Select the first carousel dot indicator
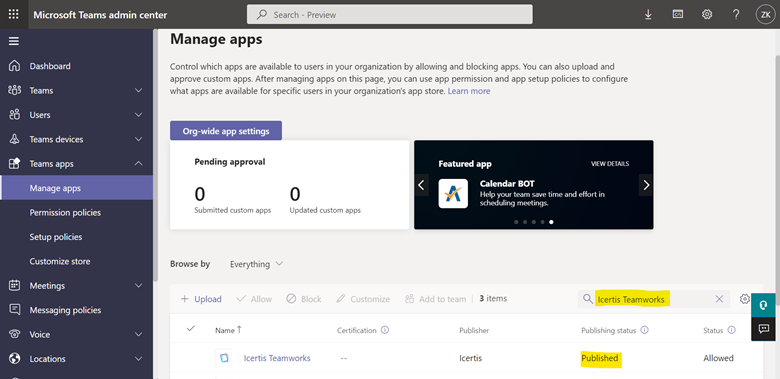780x379 pixels. coord(515,222)
